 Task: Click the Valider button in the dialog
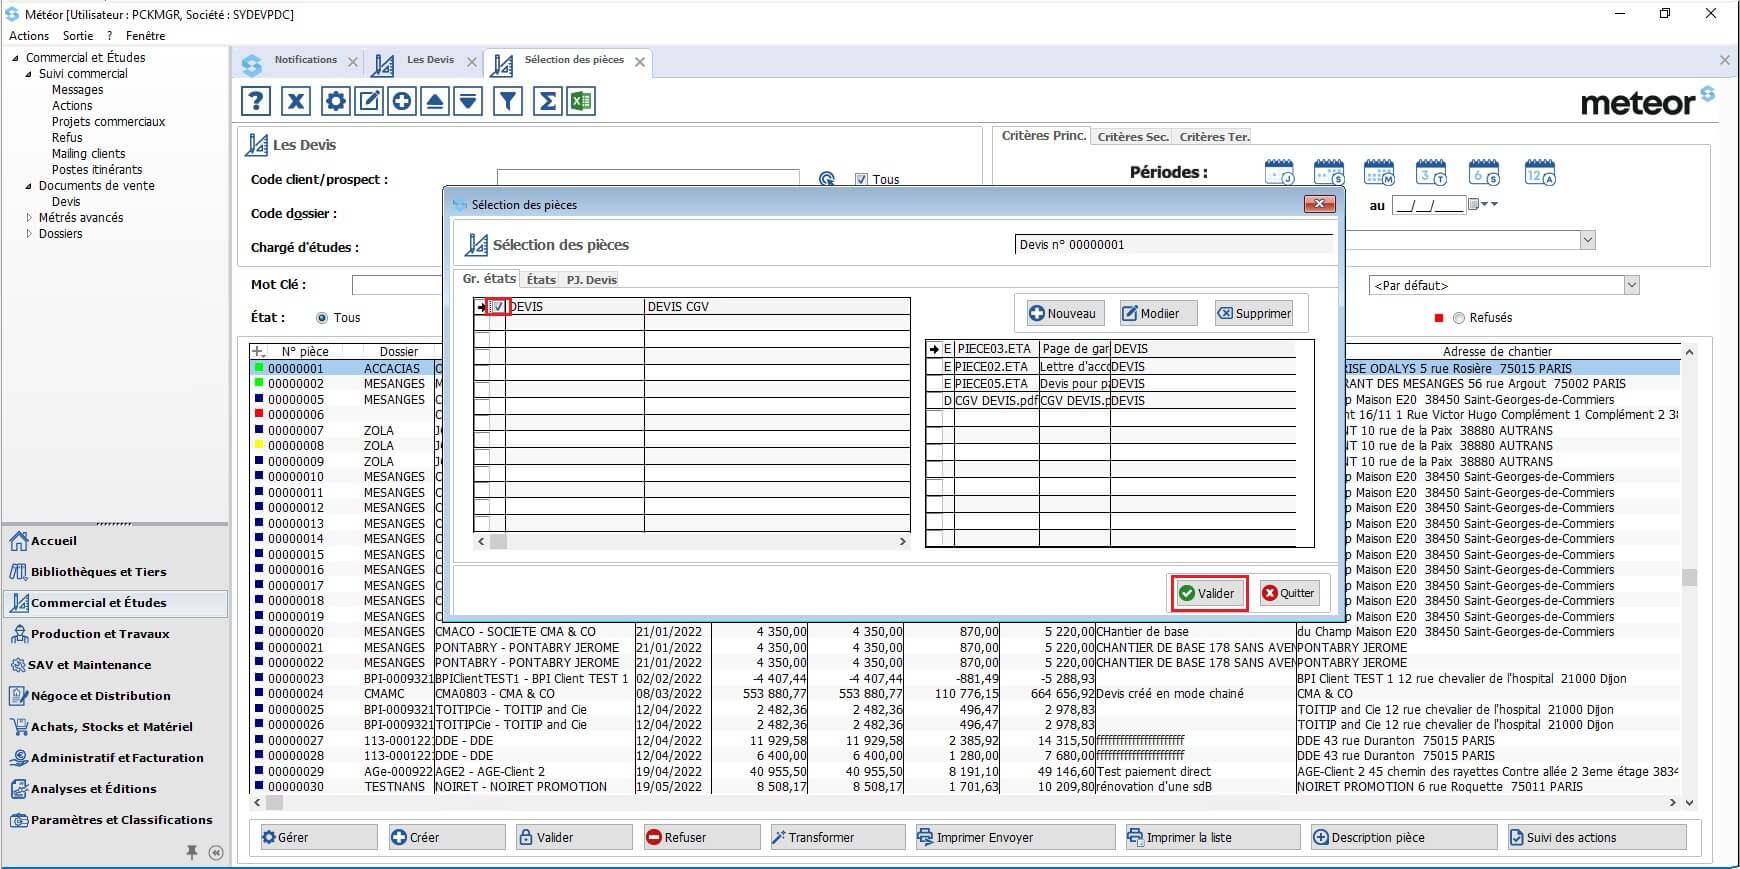[x=1208, y=593]
